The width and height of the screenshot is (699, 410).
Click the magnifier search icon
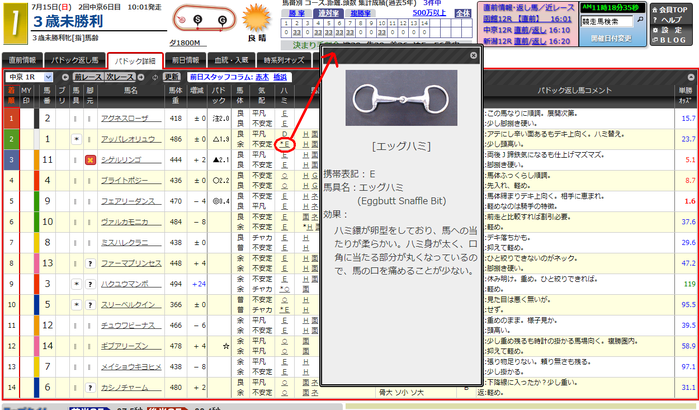click(640, 20)
